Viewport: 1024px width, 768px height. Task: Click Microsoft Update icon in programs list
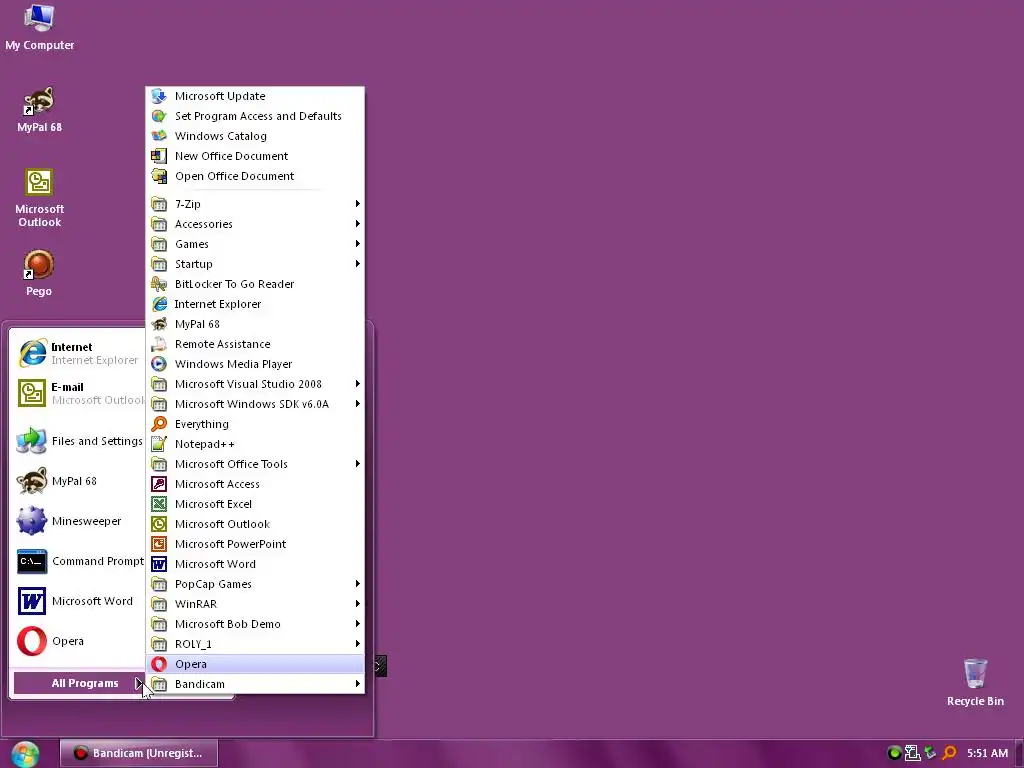(x=159, y=96)
